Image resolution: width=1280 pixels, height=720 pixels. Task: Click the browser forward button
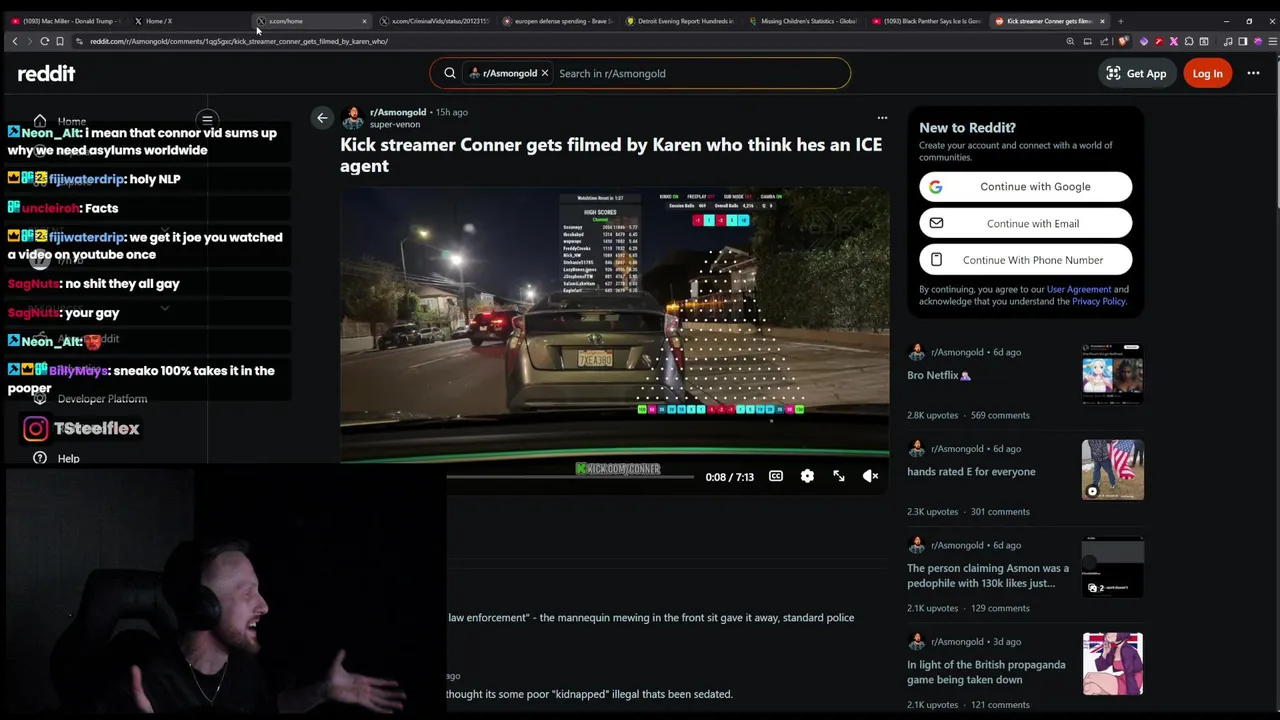[x=30, y=41]
